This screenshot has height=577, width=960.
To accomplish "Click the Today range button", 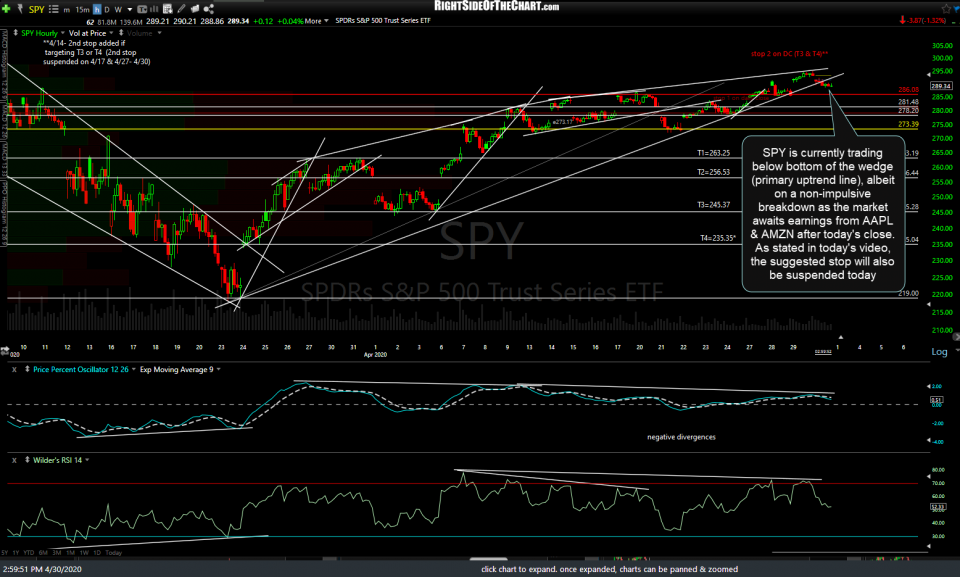I will tap(114, 553).
